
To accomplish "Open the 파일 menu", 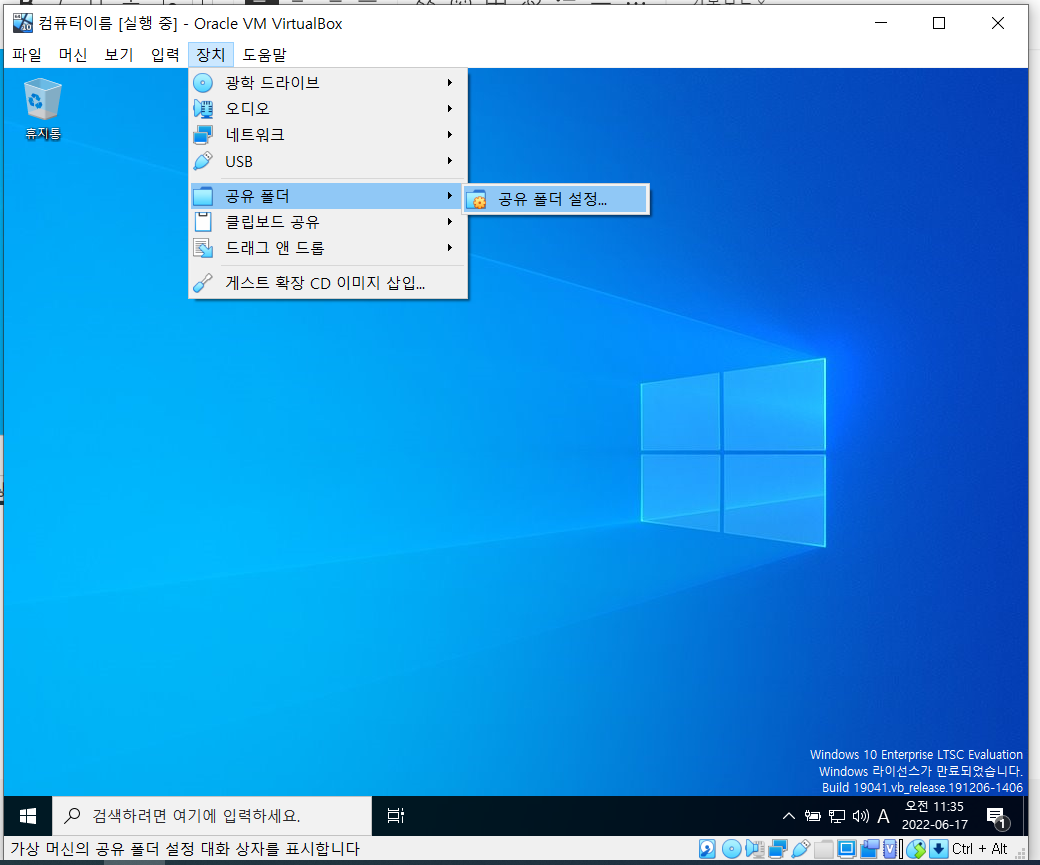I will tap(27, 55).
